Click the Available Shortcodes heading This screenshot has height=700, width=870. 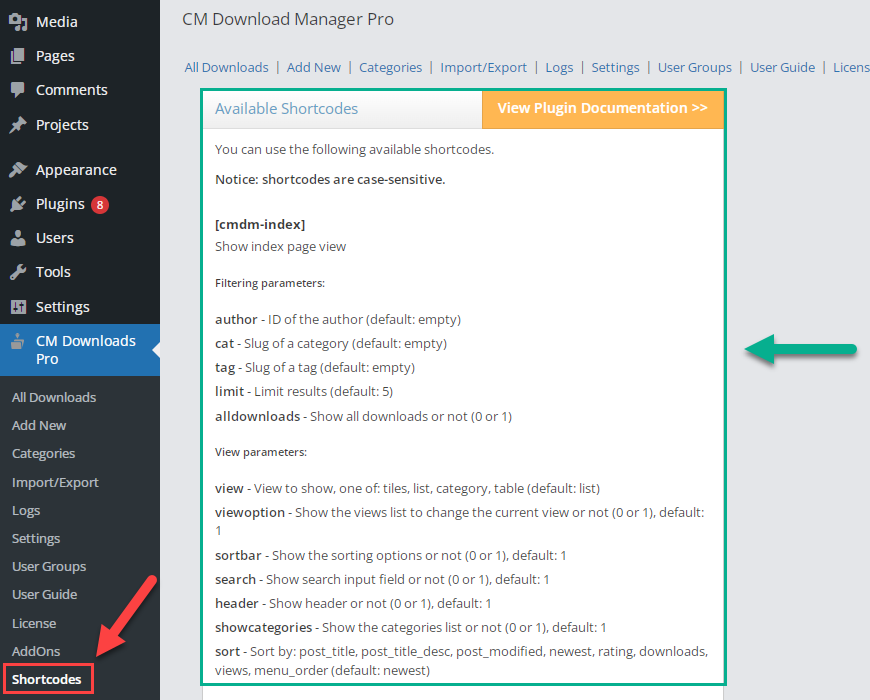click(x=286, y=109)
